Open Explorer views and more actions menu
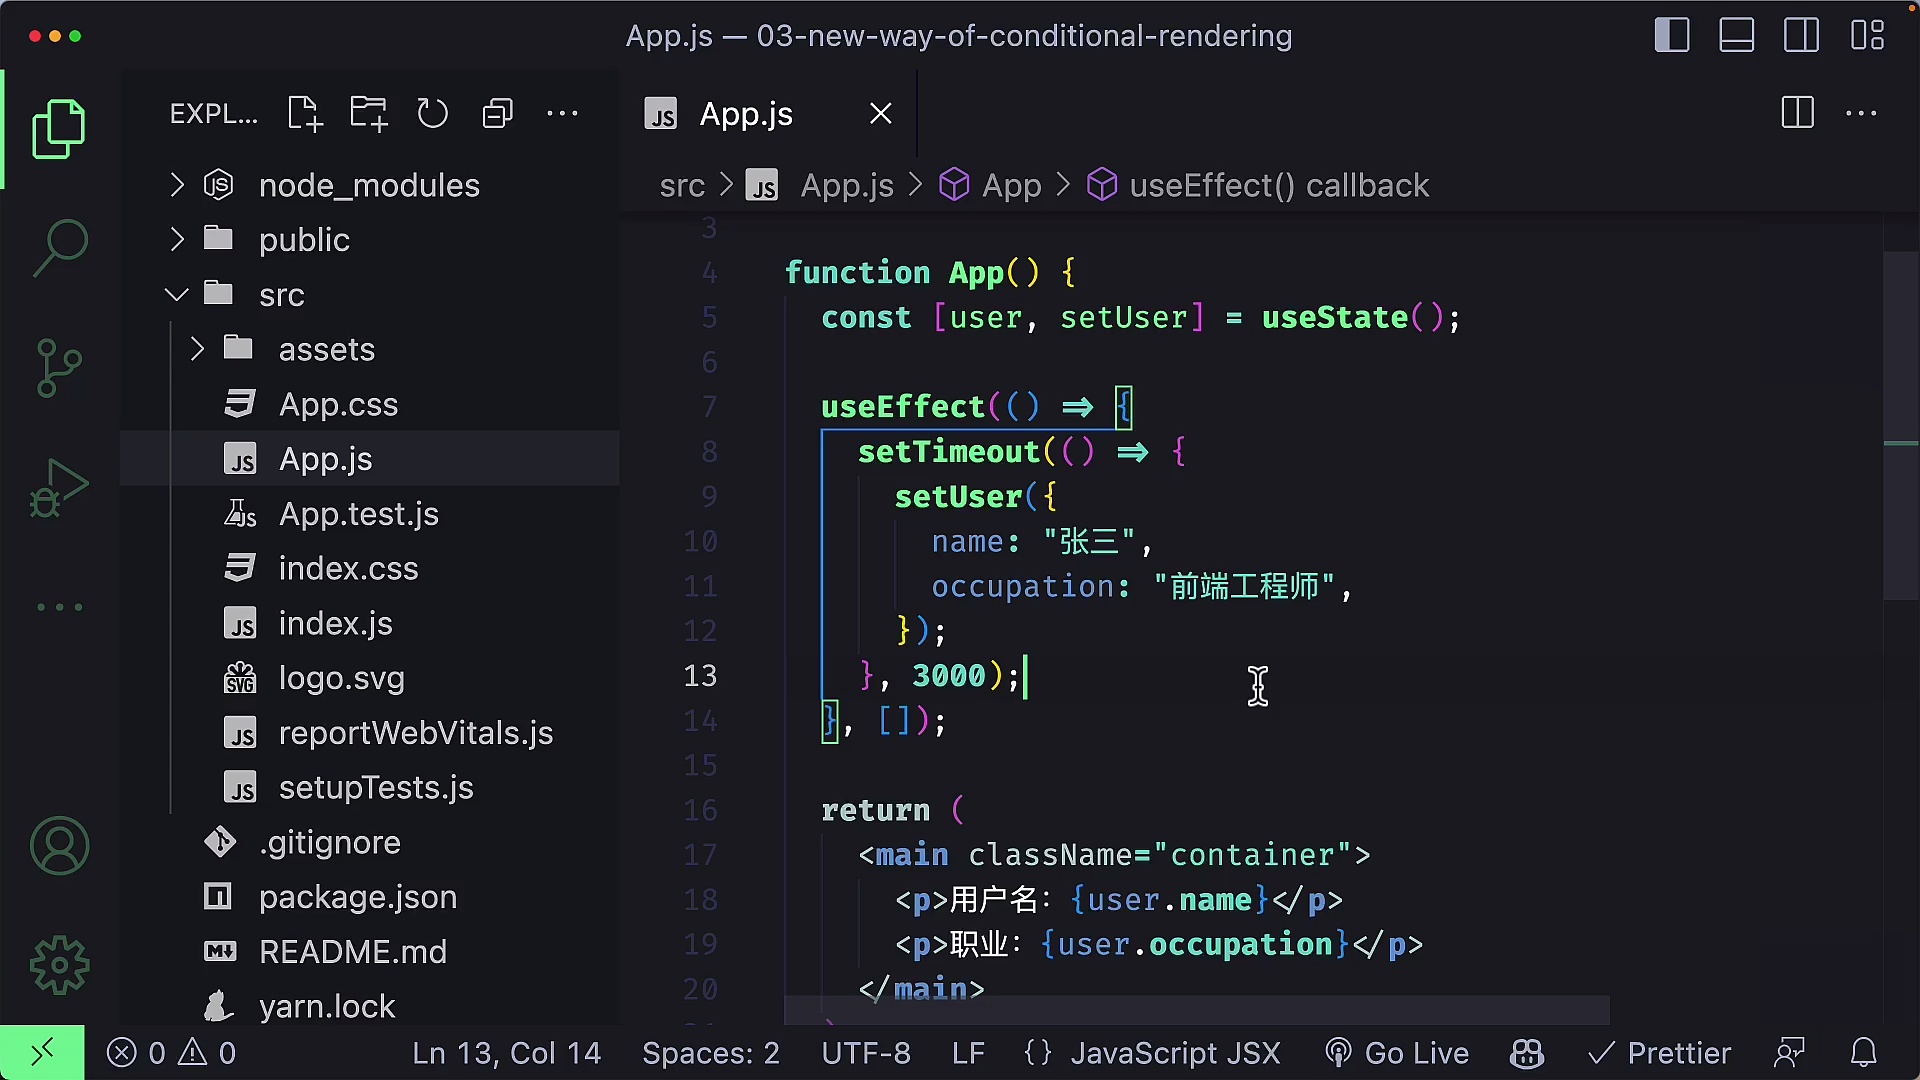The width and height of the screenshot is (1920, 1080). tap(562, 114)
